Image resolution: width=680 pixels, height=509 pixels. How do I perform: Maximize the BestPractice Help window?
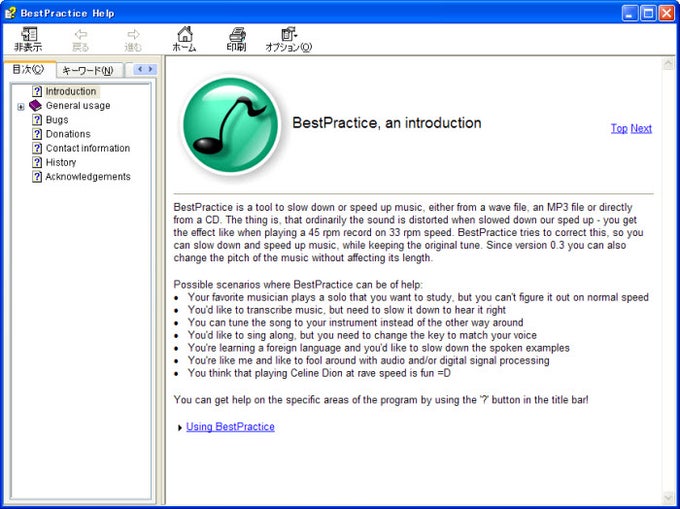(648, 13)
